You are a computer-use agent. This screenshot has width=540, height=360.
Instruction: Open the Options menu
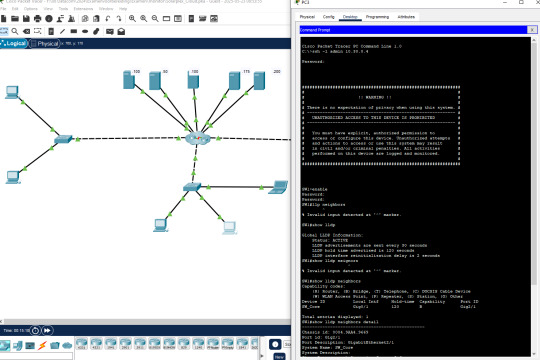pos(31,9)
